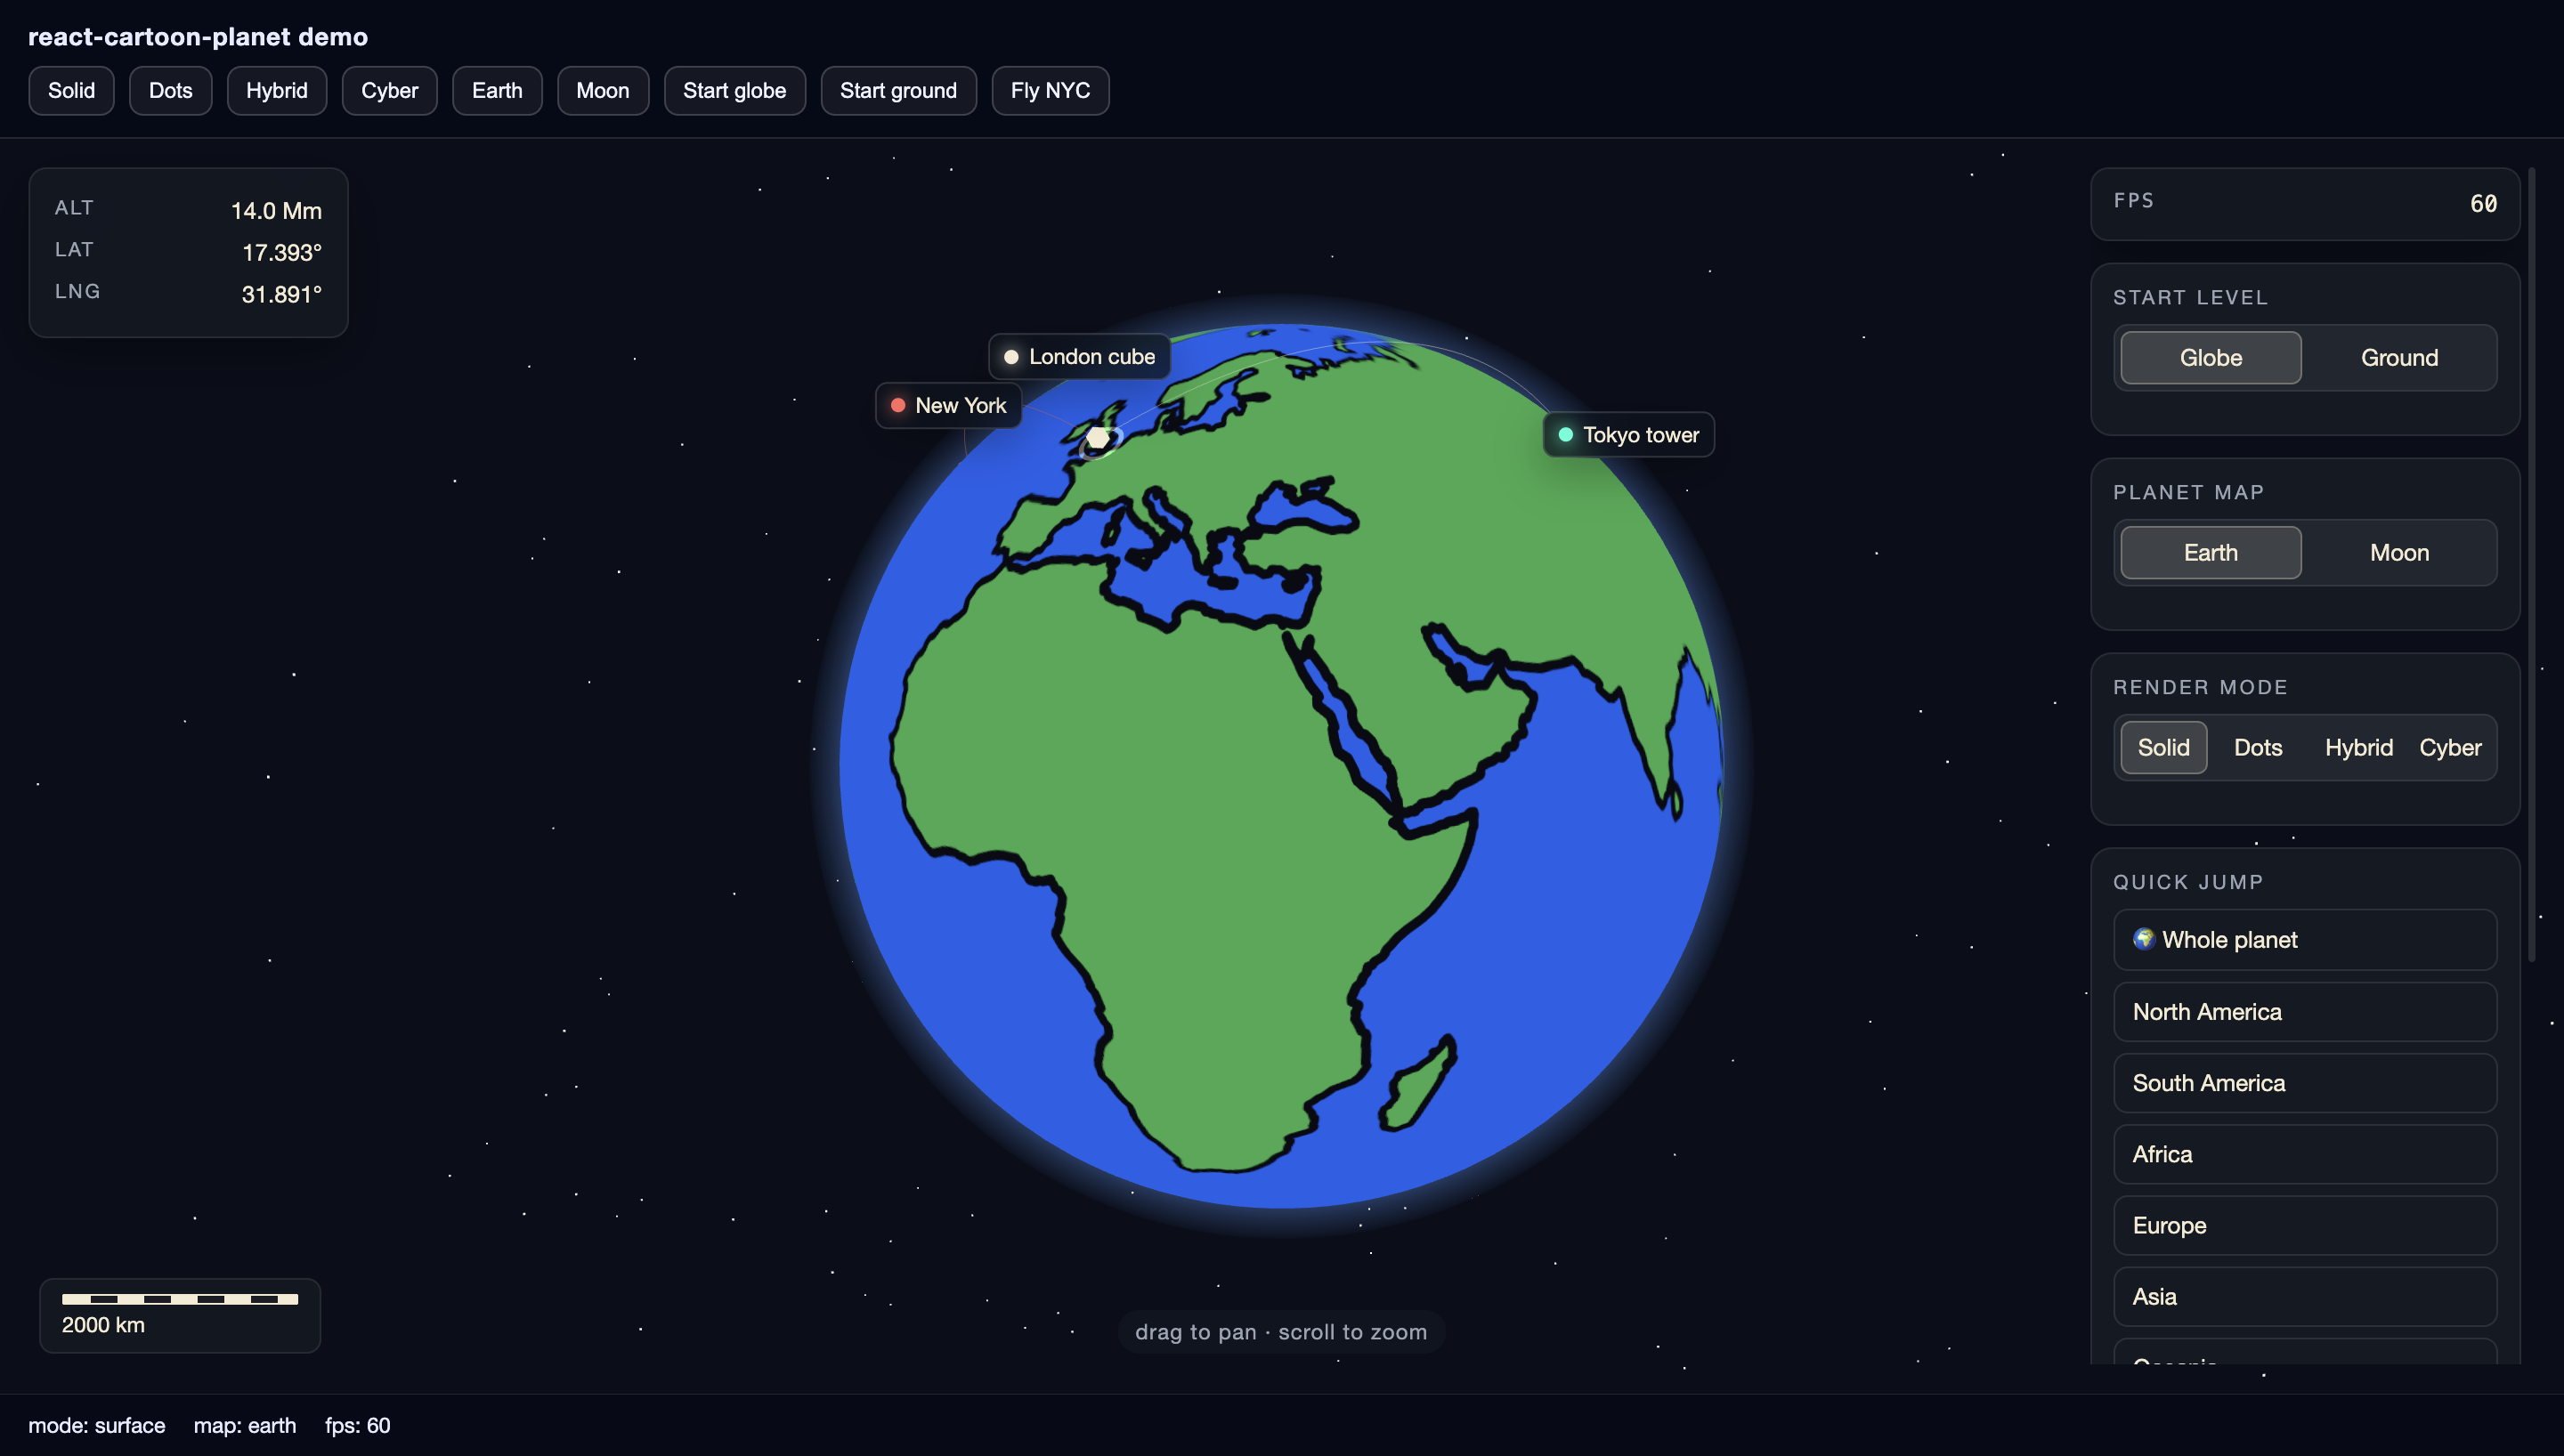This screenshot has height=1456, width=2564.
Task: Jump to Europe in Quick Jump
Action: (x=2305, y=1226)
